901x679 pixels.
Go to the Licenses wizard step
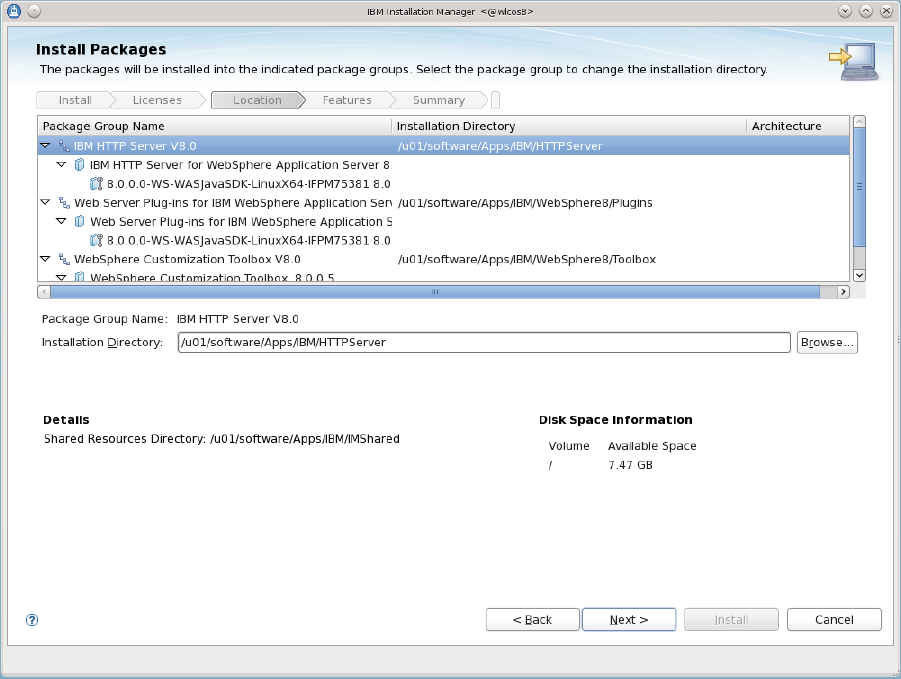(157, 100)
